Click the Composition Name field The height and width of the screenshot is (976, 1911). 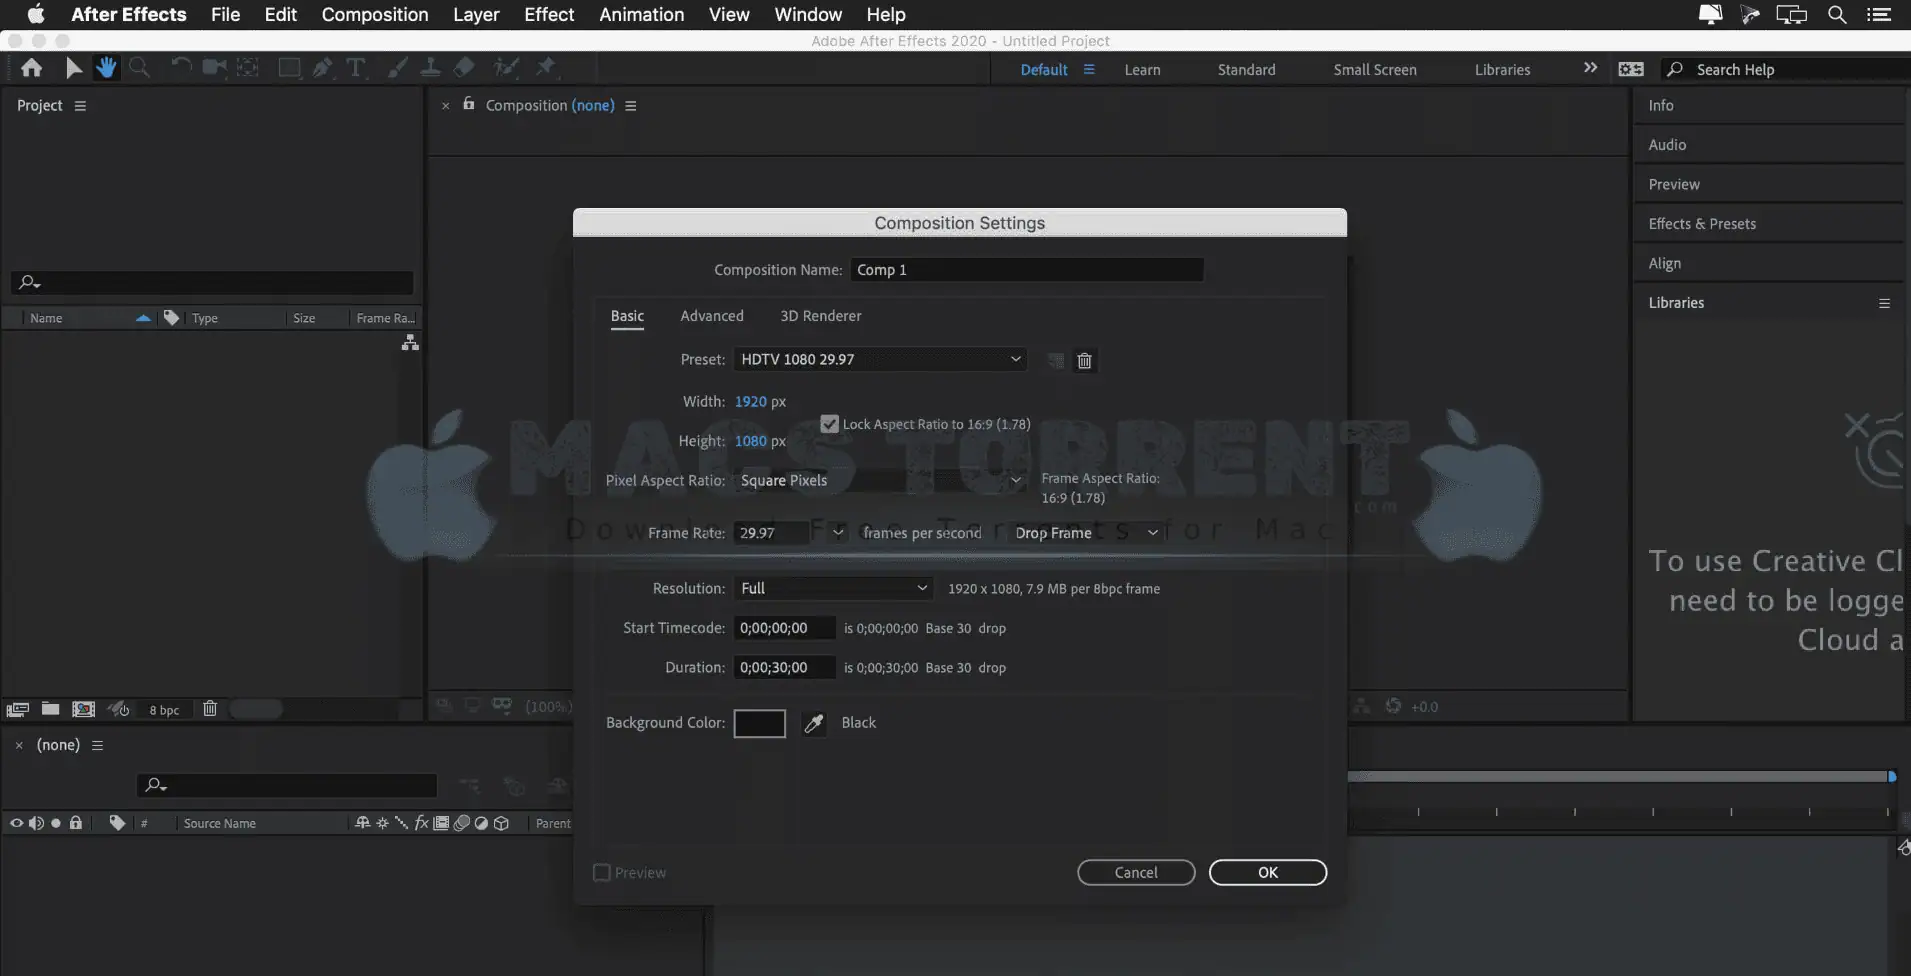[x=1027, y=270]
